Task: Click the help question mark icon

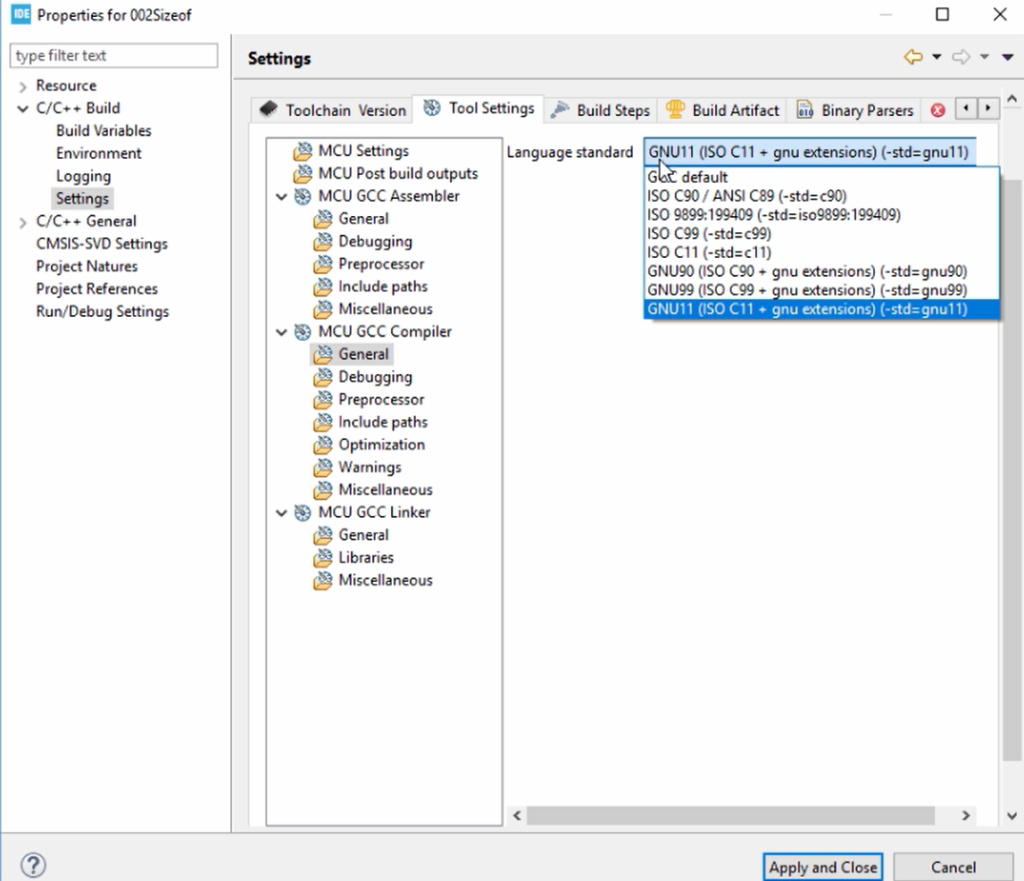Action: tap(33, 865)
